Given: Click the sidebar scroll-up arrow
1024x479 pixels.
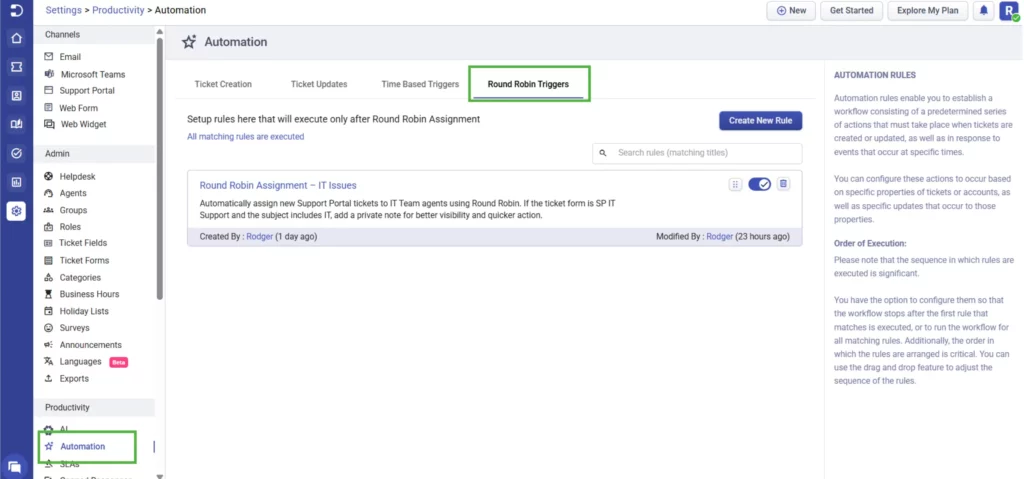Looking at the screenshot, I should click(x=160, y=31).
